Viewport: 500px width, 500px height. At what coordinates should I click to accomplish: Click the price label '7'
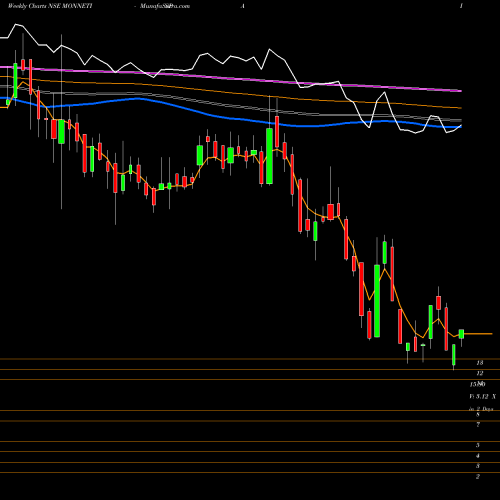click(x=478, y=425)
